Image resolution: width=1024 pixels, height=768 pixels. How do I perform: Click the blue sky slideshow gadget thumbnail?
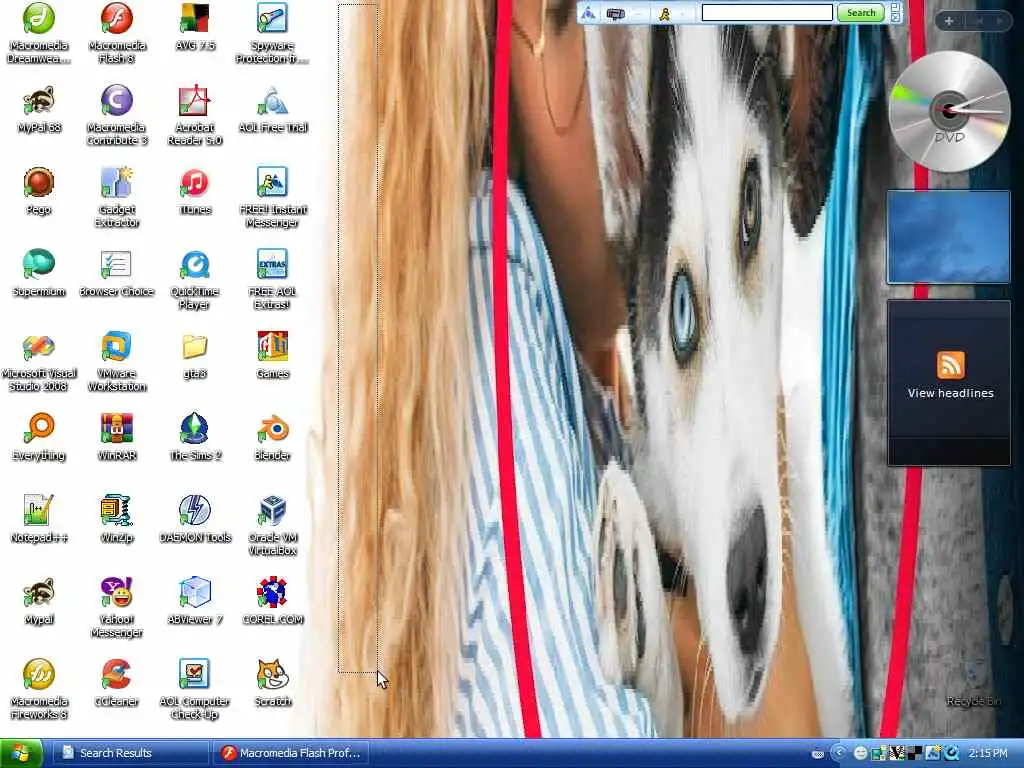pyautogui.click(x=948, y=237)
